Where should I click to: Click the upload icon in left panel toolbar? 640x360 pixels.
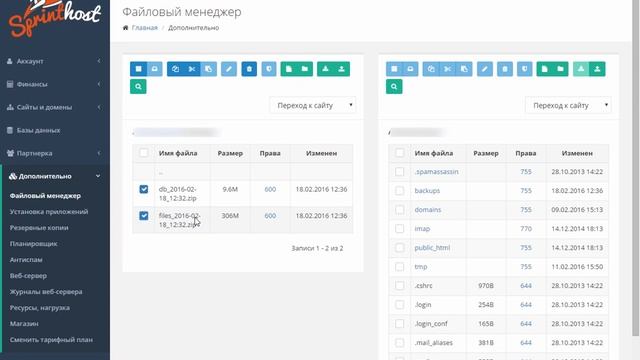point(342,69)
